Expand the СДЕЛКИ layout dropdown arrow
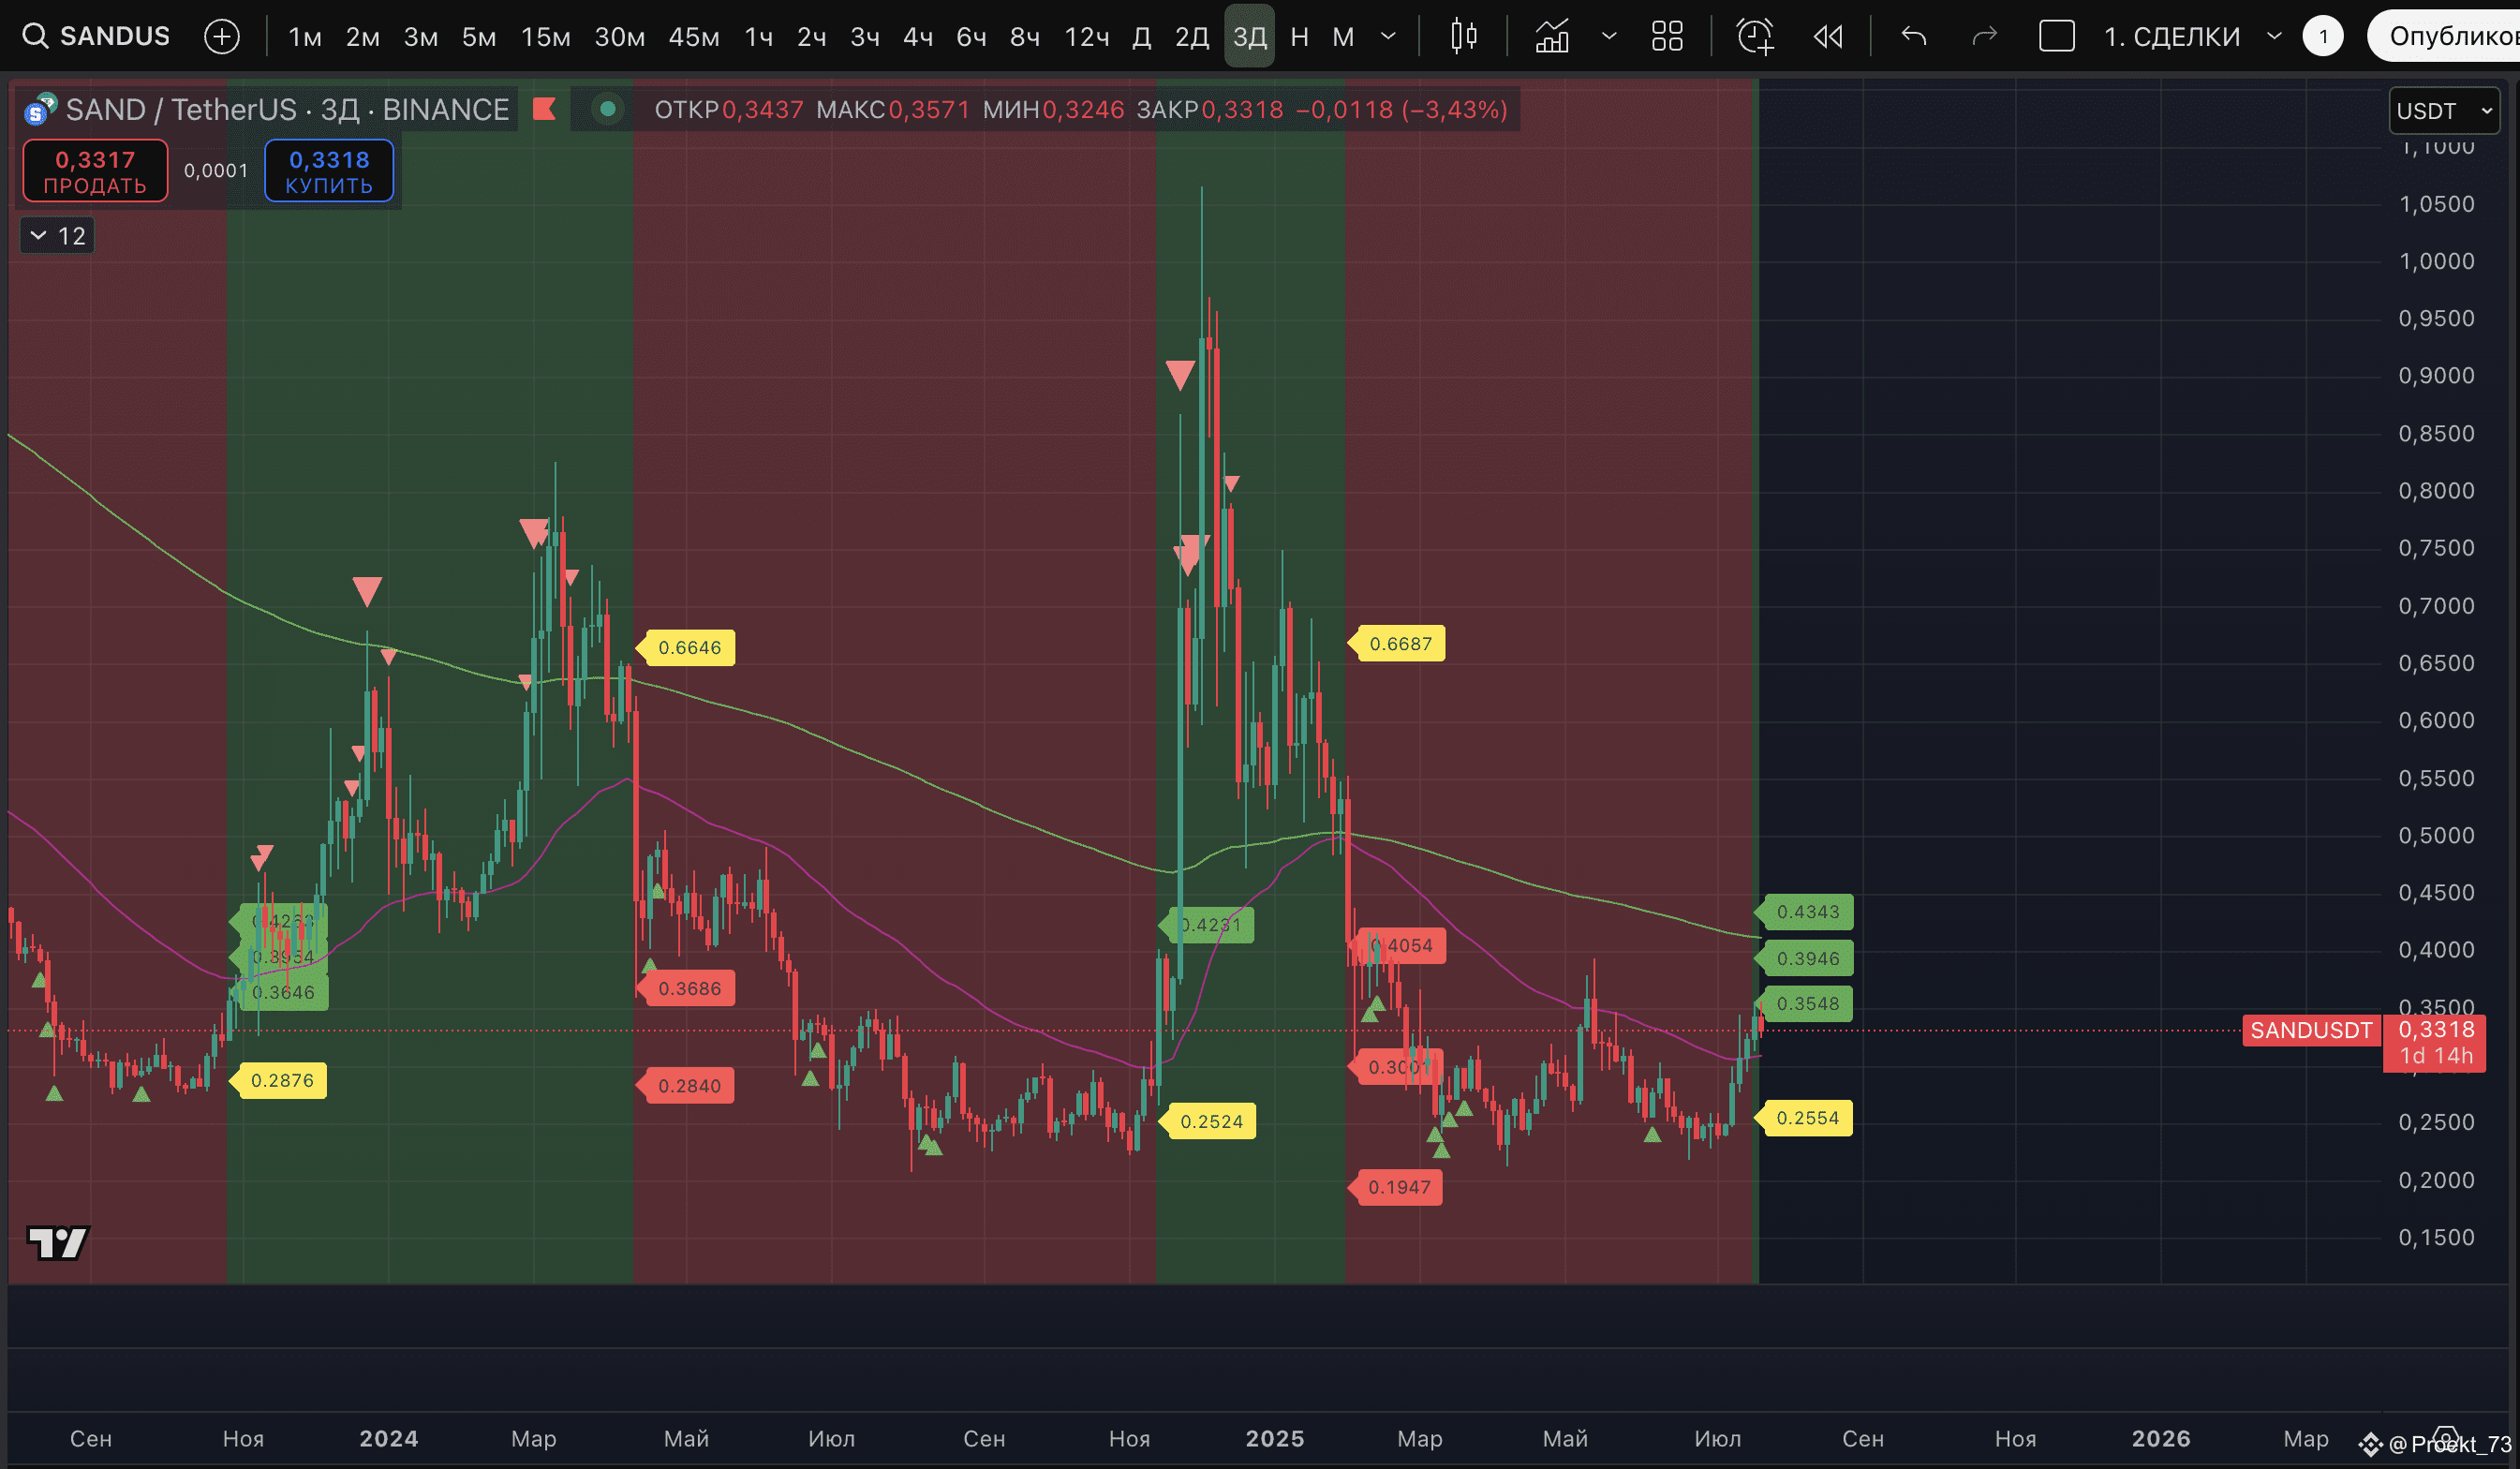2520x1469 pixels. pyautogui.click(x=2274, y=37)
